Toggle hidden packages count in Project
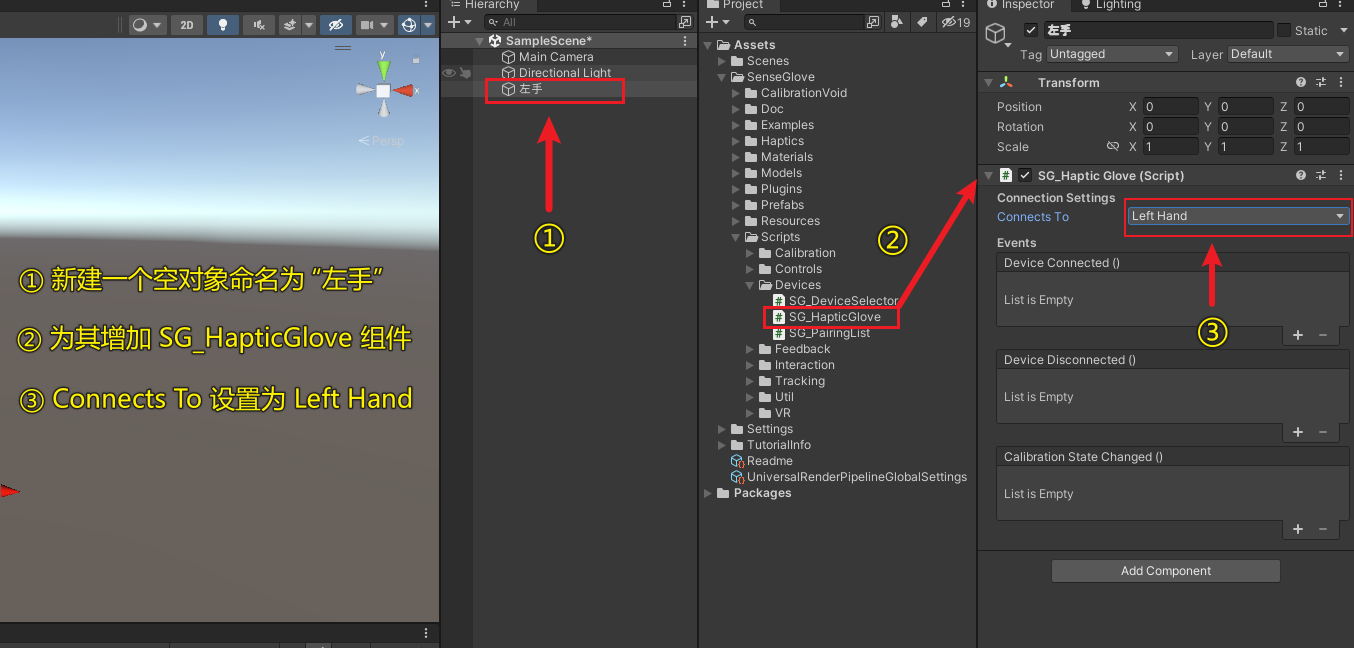 point(954,22)
